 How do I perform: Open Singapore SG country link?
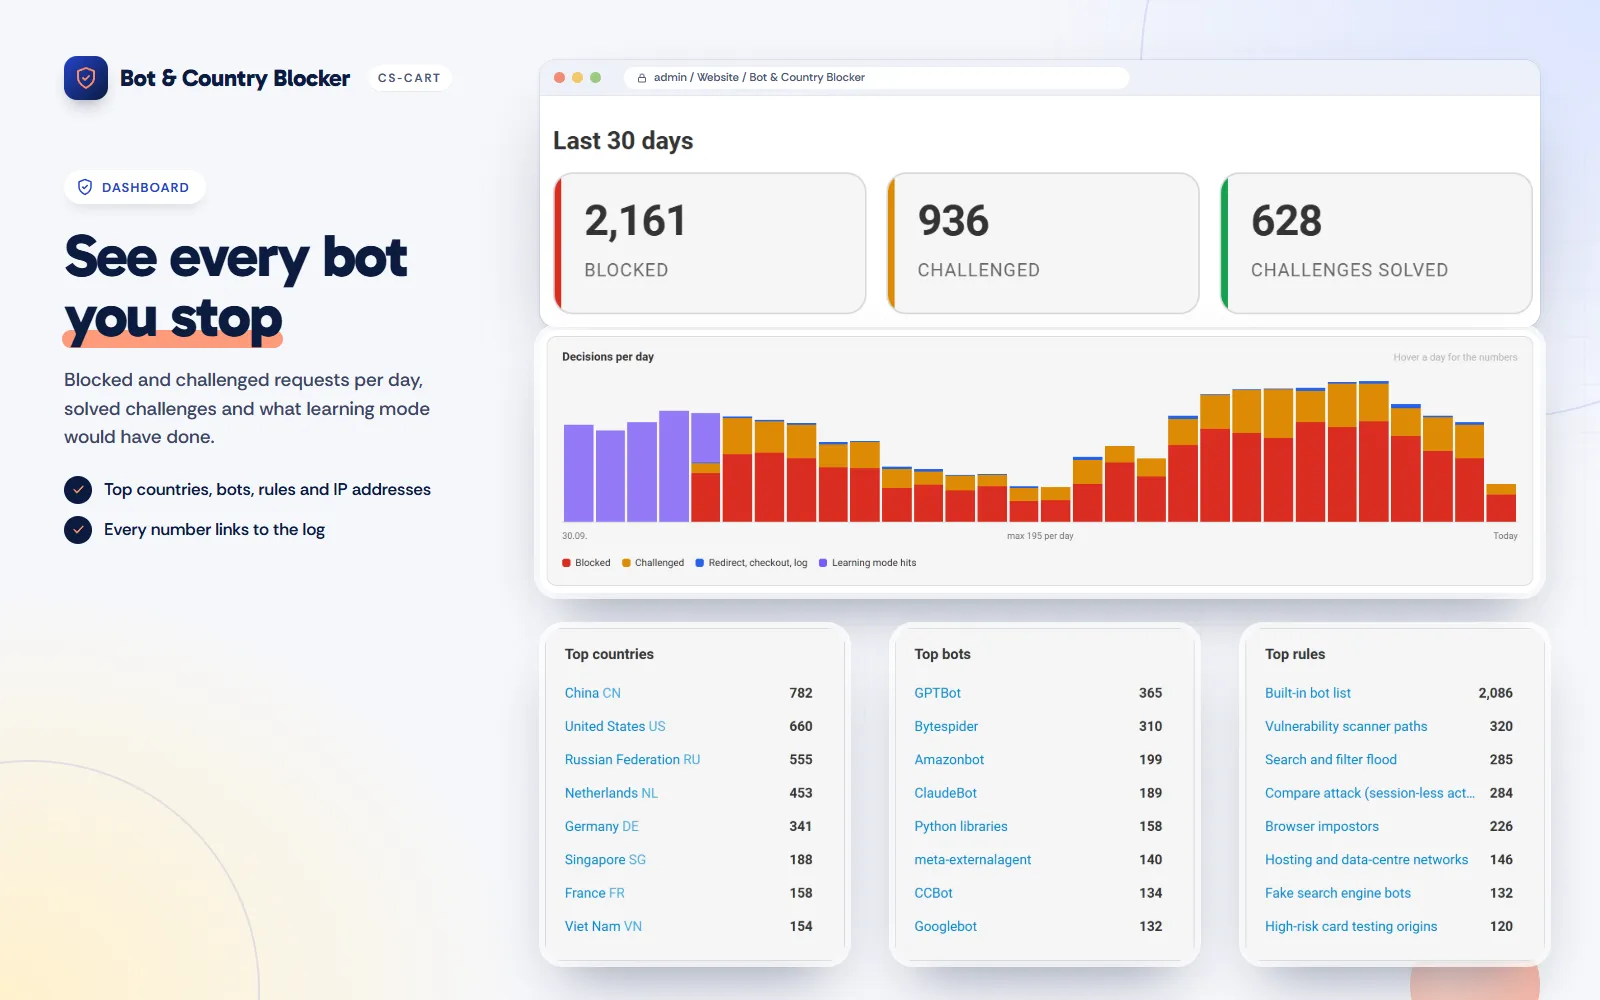(605, 860)
